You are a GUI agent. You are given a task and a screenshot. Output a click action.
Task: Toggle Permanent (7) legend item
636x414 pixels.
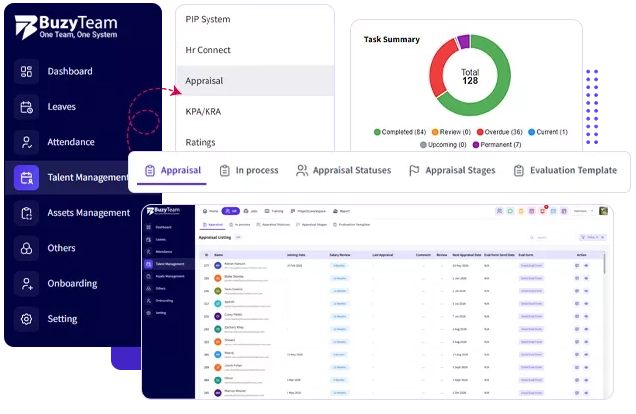(497, 144)
